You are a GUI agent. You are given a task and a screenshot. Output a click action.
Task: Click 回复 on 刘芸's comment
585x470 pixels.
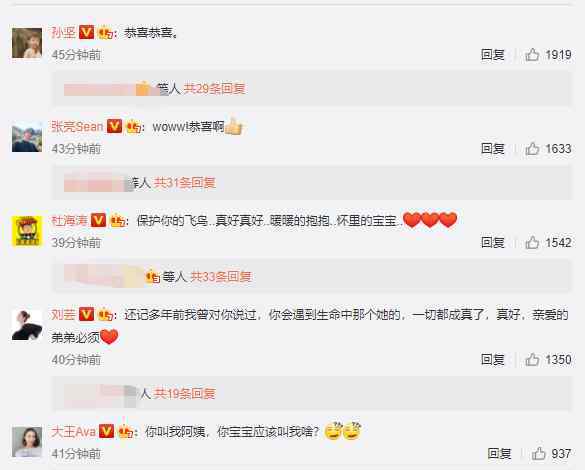tap(492, 360)
